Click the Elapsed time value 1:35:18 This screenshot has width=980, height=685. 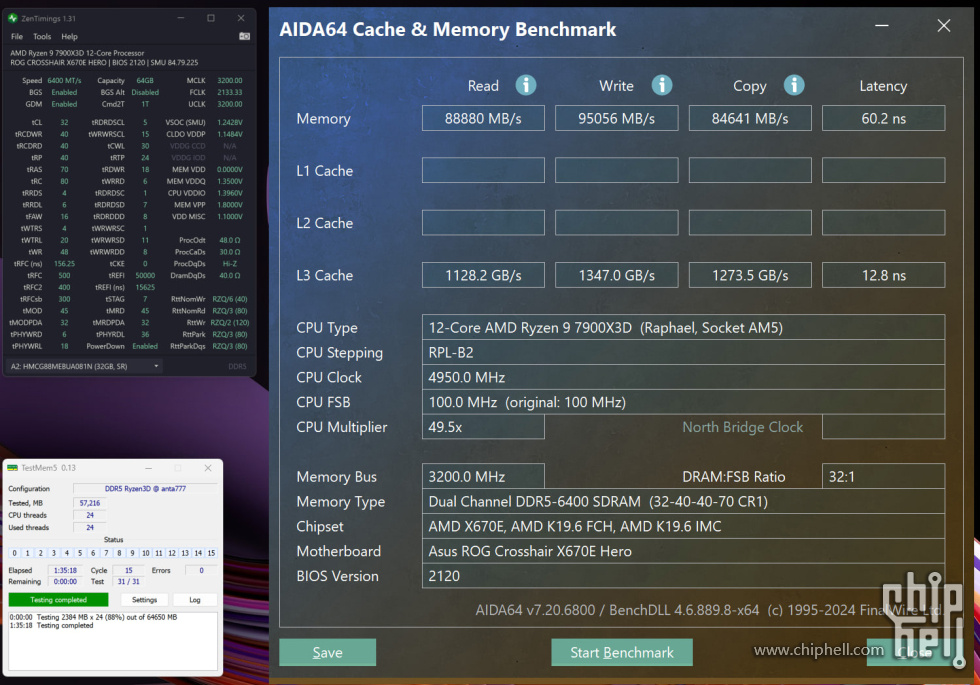[x=65, y=571]
